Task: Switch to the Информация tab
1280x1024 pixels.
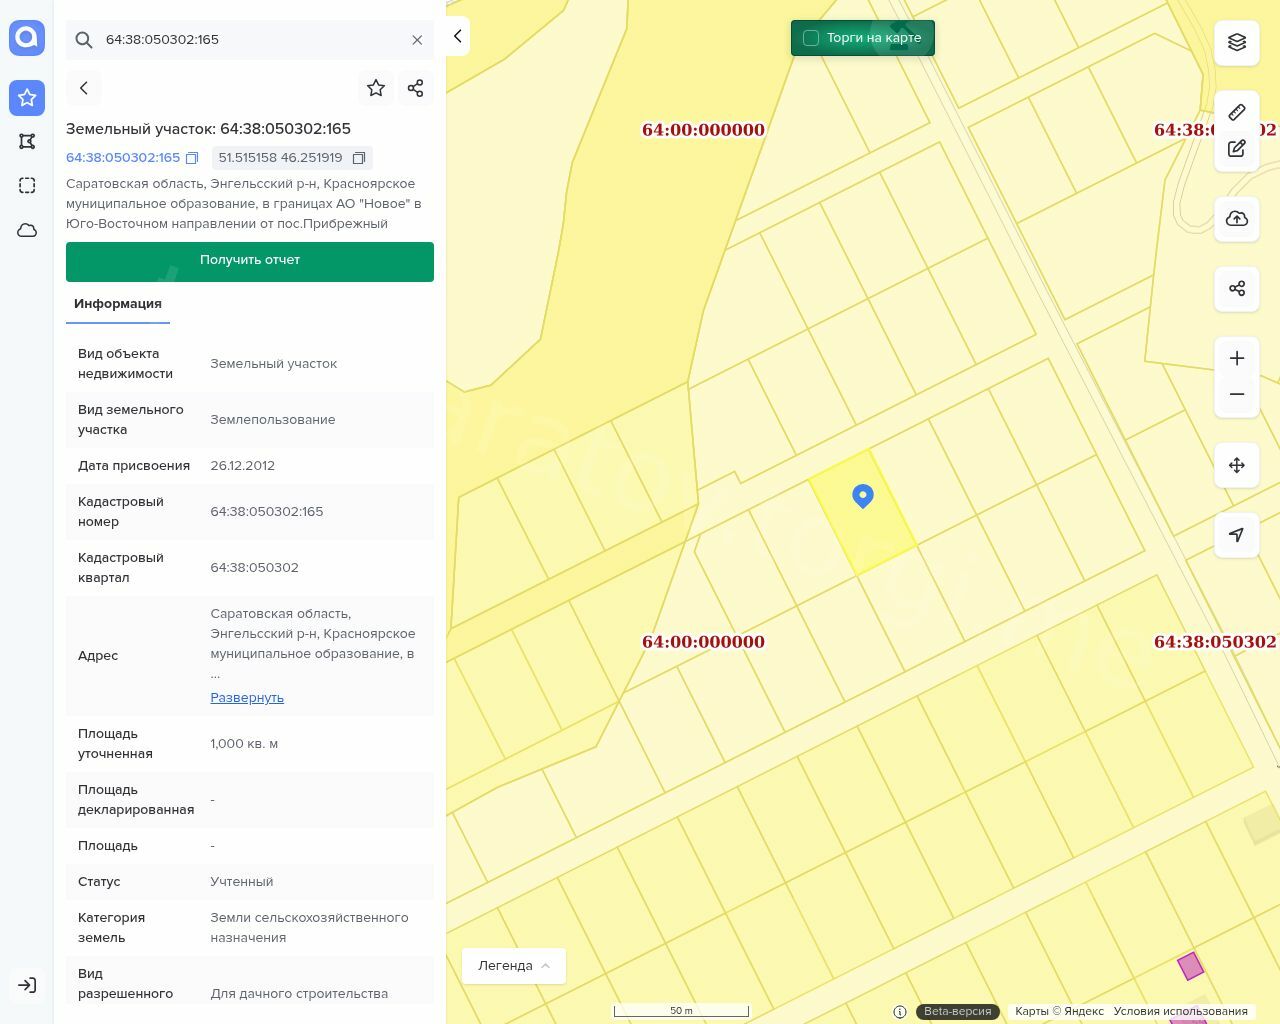Action: tap(118, 304)
